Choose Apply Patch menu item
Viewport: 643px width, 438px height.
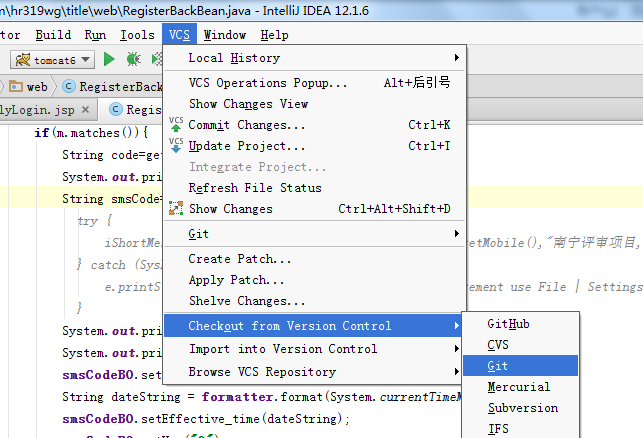pyautogui.click(x=314, y=280)
